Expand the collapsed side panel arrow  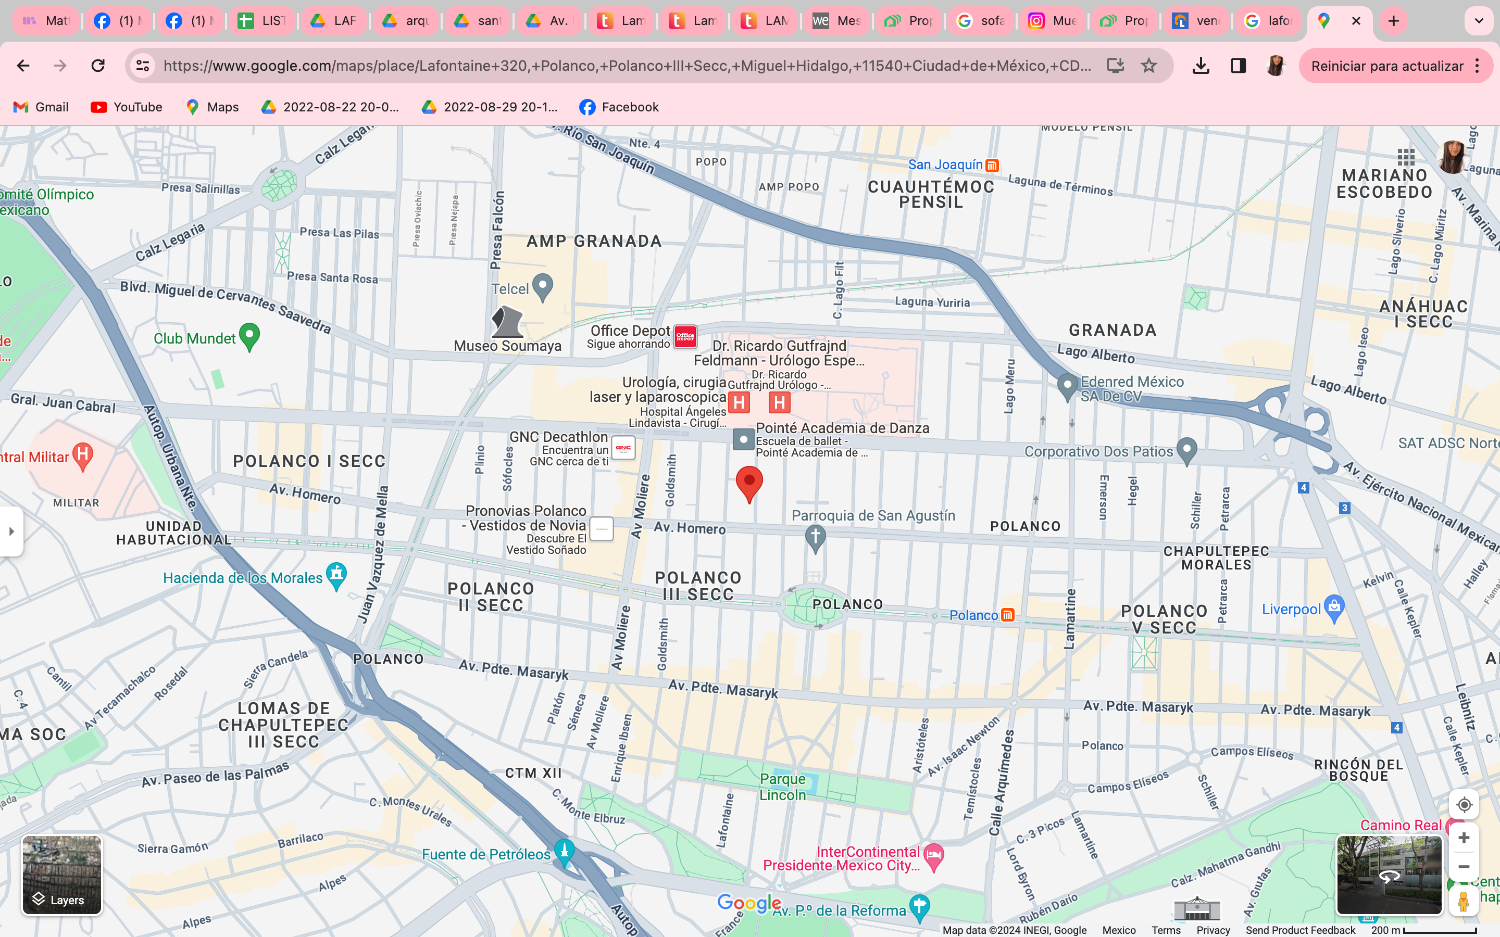[11, 531]
